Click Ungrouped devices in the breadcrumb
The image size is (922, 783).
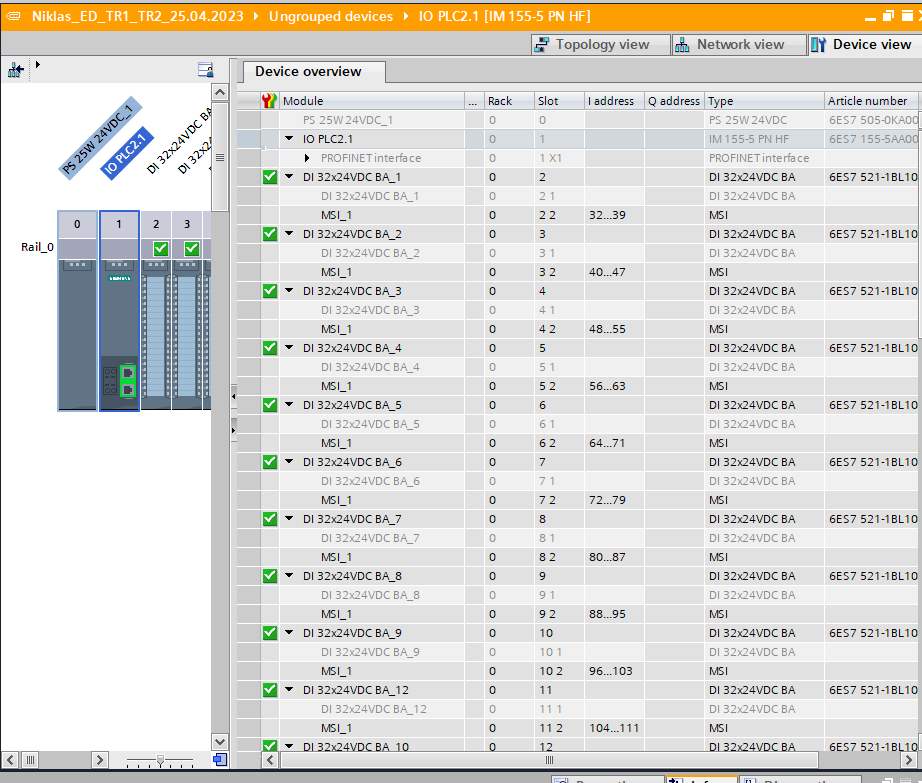(330, 16)
